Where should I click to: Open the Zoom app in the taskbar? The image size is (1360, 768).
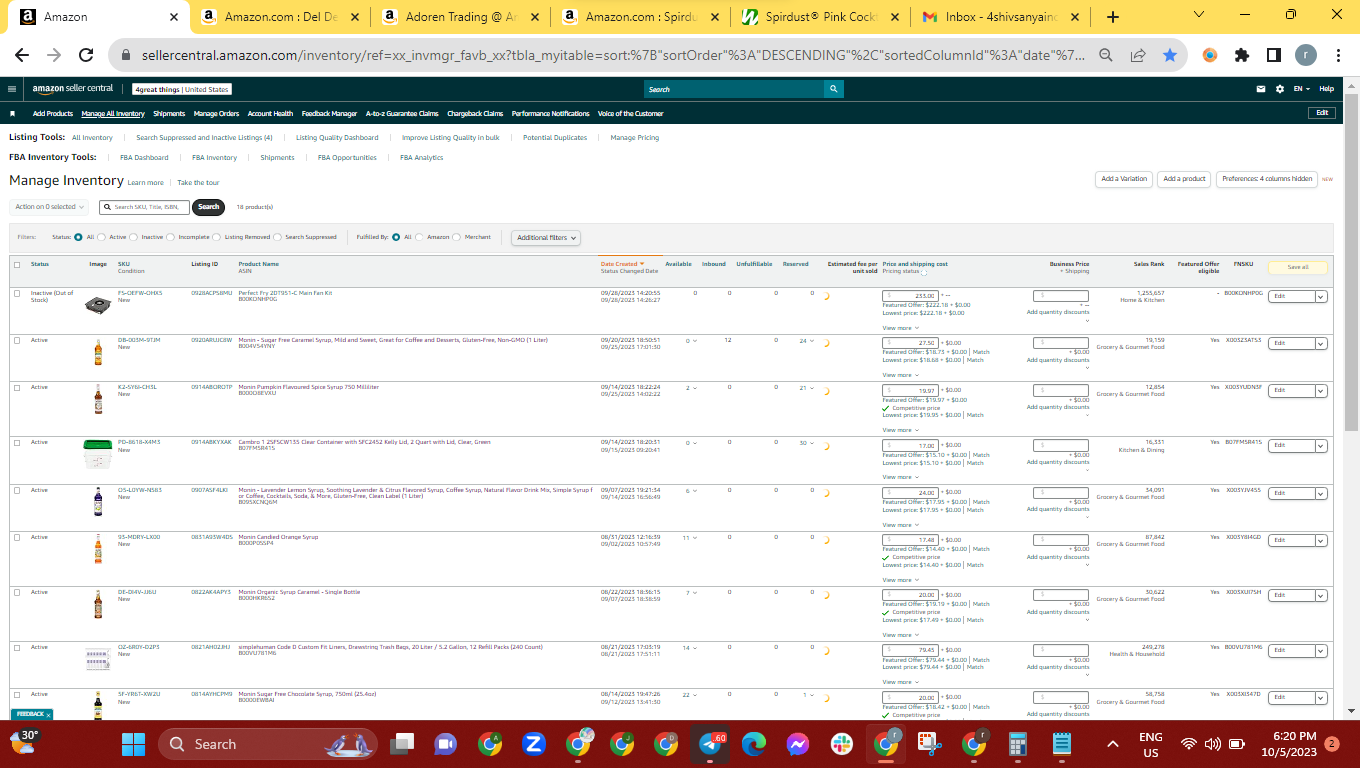[533, 744]
